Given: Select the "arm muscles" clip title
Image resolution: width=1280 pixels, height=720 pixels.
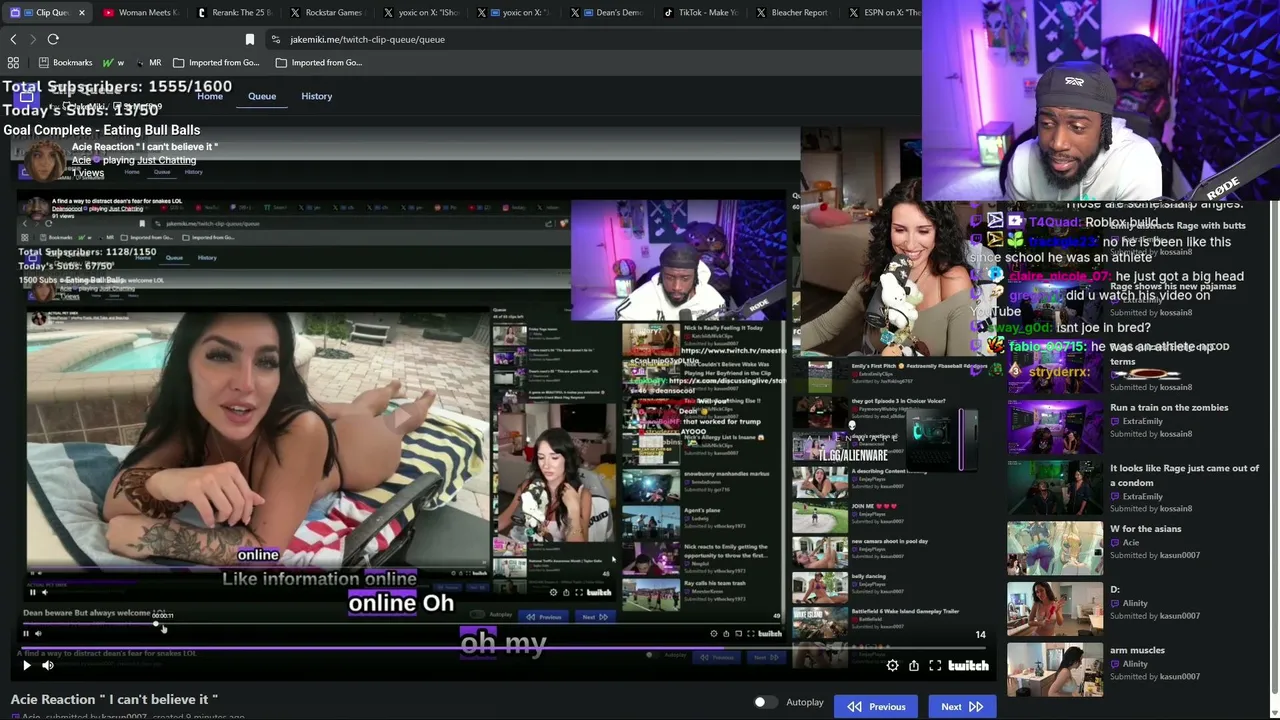Looking at the screenshot, I should point(1137,650).
